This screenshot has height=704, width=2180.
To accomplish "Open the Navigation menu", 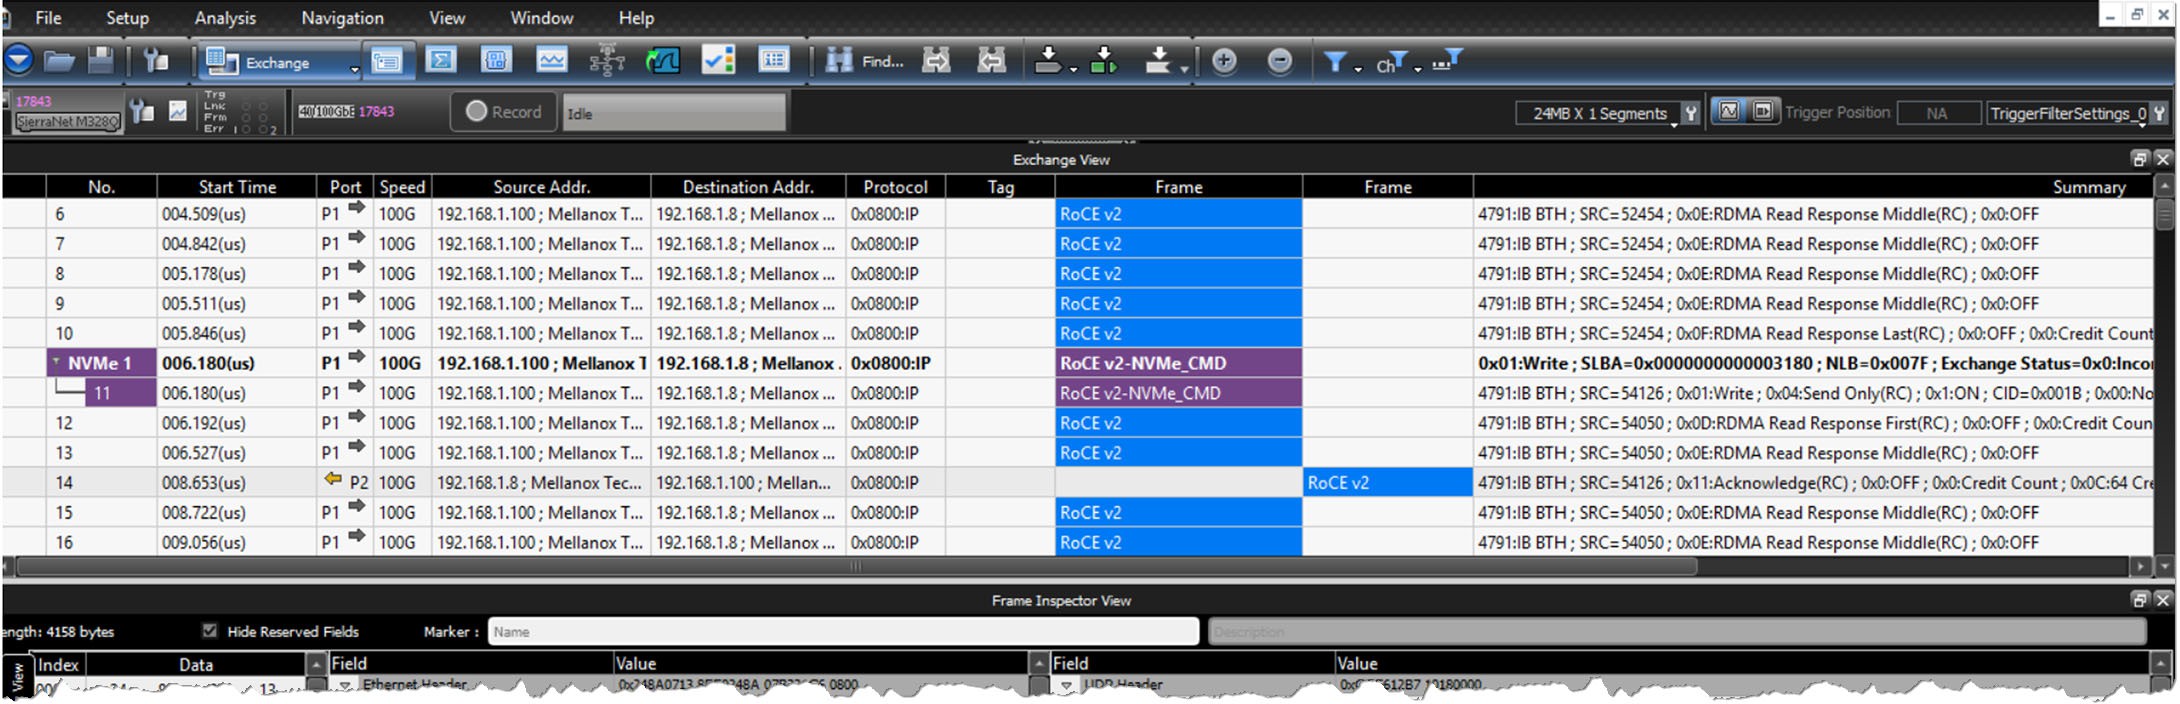I will (342, 18).
